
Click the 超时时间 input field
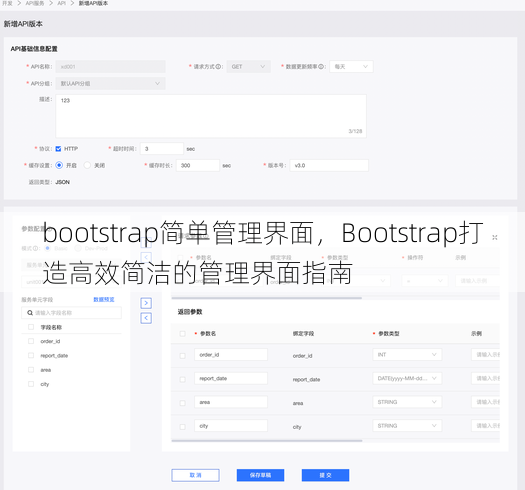(x=162, y=149)
